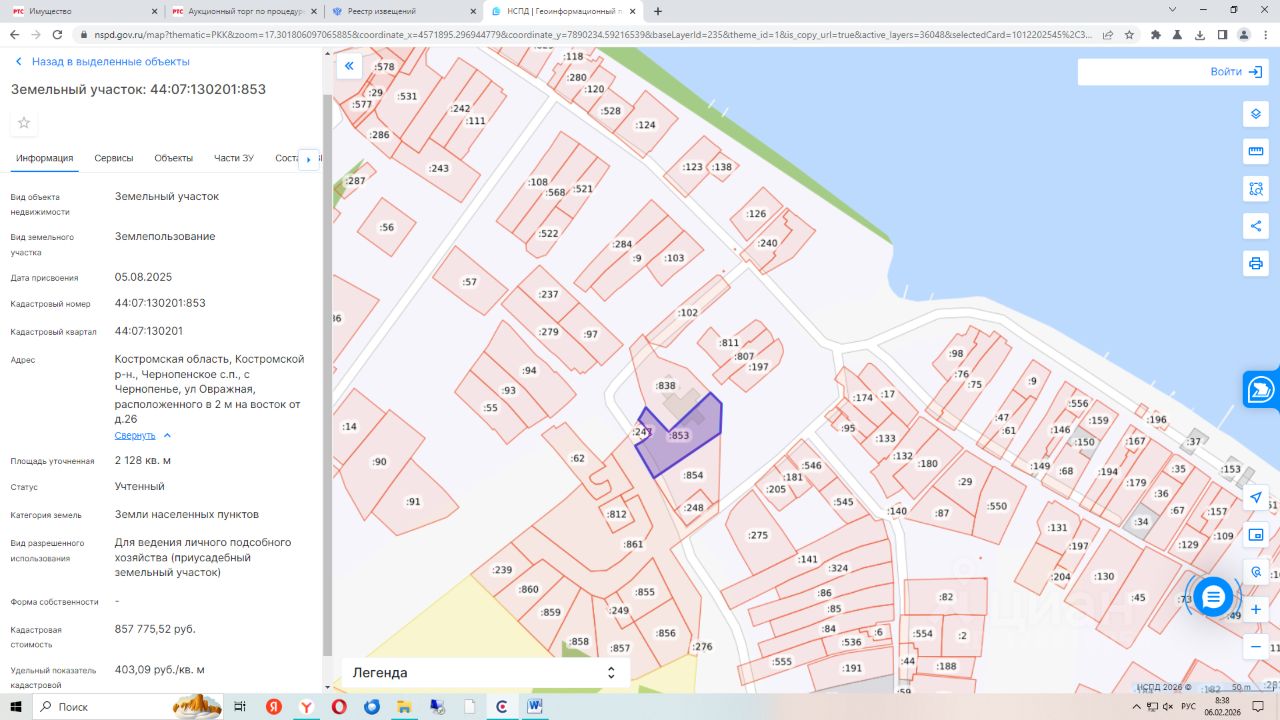Image resolution: width=1280 pixels, height=720 pixels.
Task: Open the browser tab search dropdown
Action: tap(1173, 10)
